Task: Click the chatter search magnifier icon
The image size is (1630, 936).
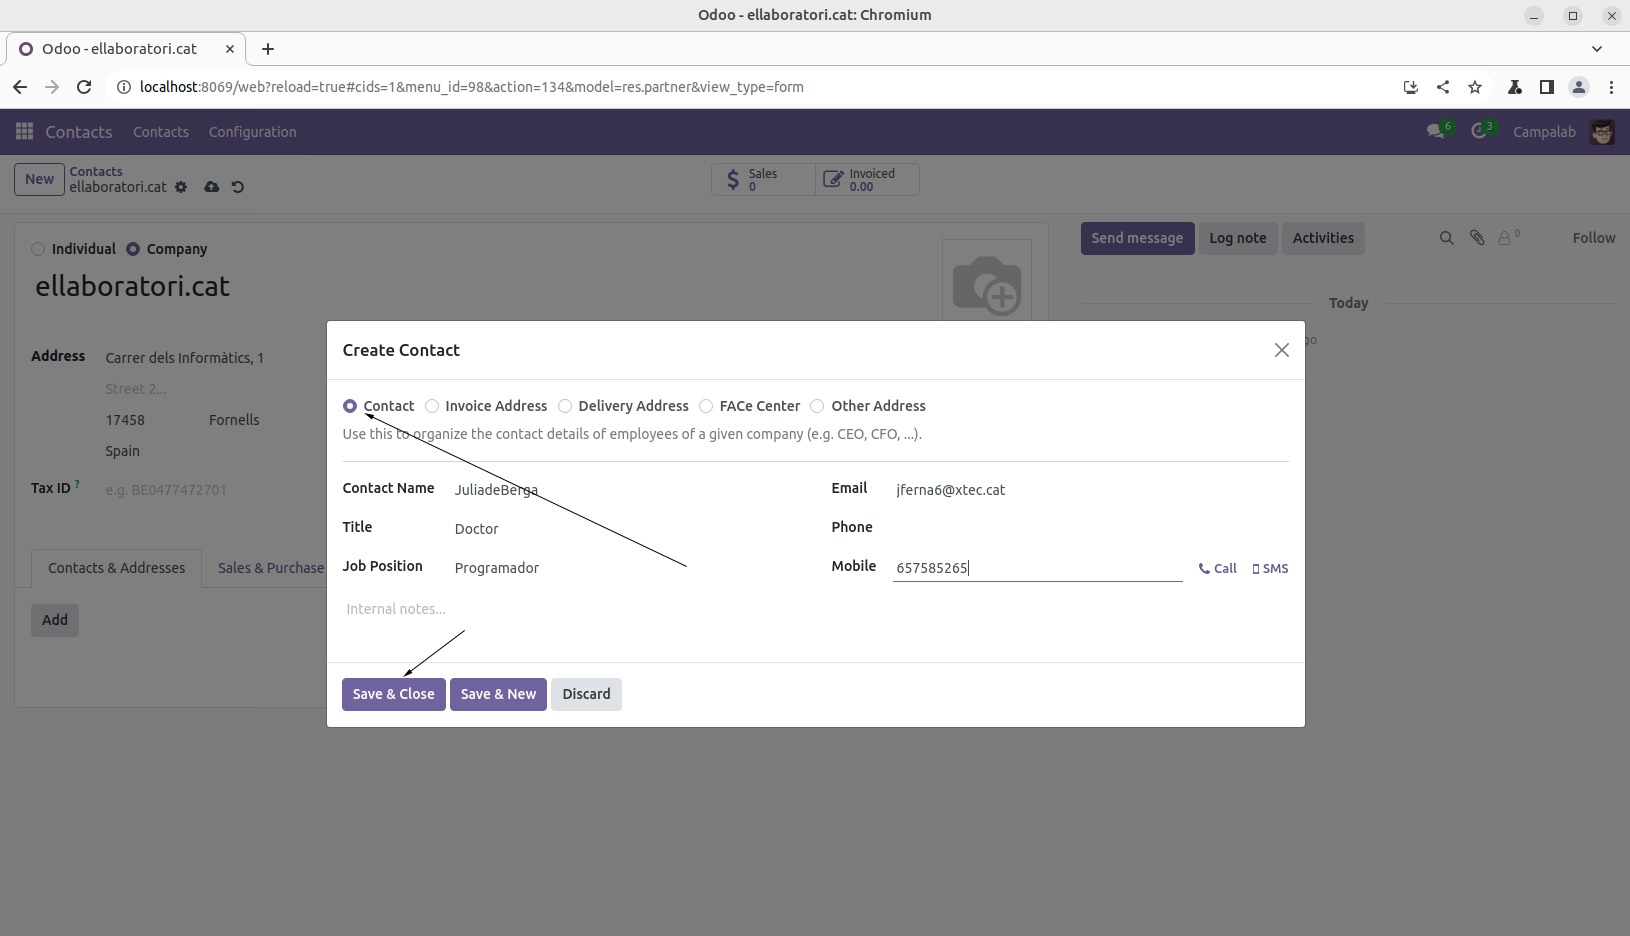Action: click(1446, 238)
